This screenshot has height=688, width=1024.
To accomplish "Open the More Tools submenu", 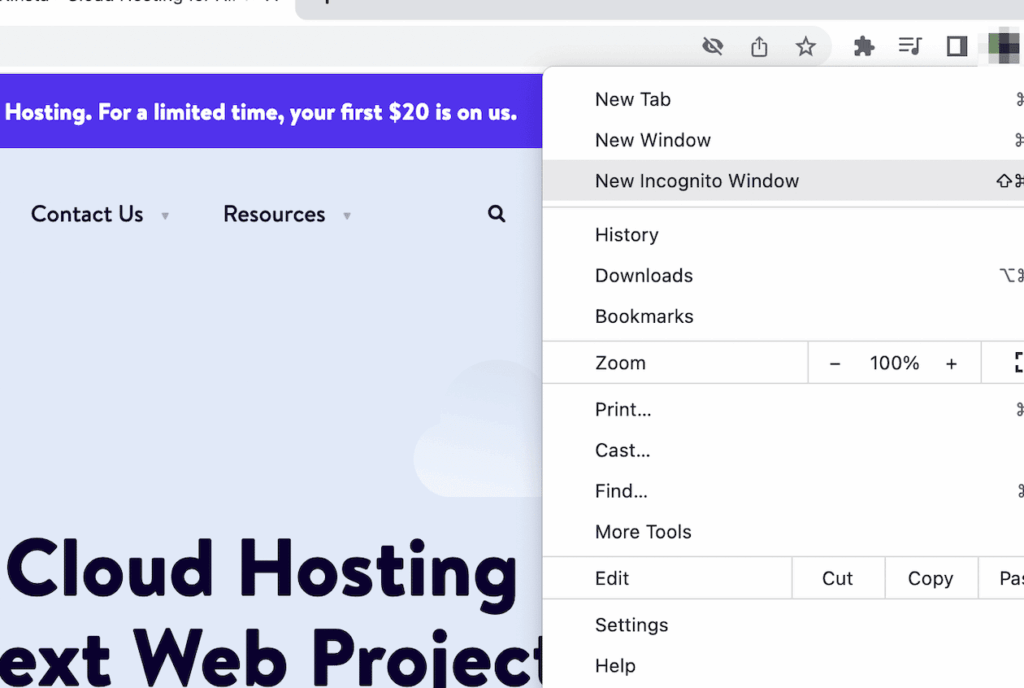I will click(643, 532).
